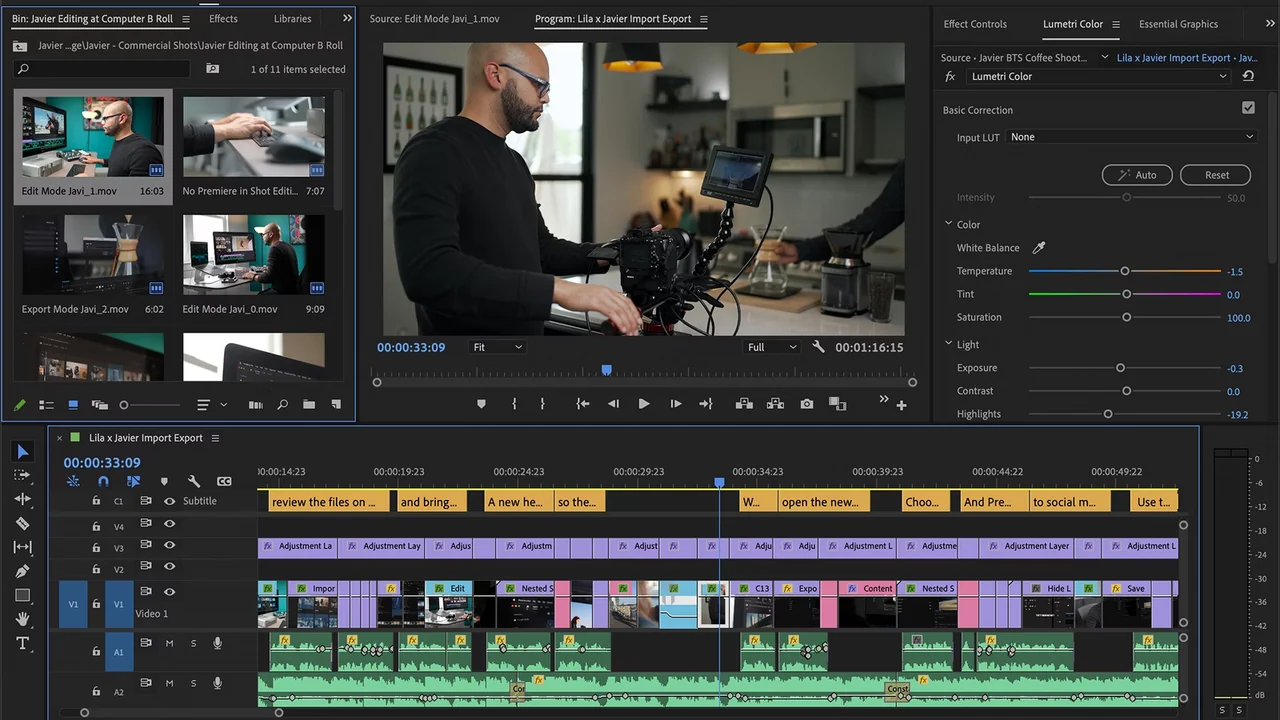Step forward one frame
1280x720 pixels.
(675, 404)
